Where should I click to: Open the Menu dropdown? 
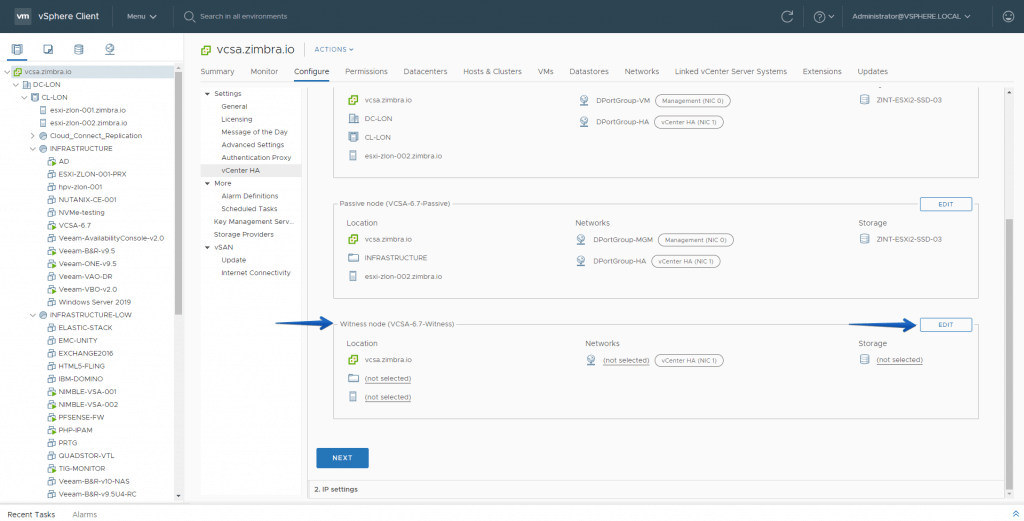click(x=142, y=16)
